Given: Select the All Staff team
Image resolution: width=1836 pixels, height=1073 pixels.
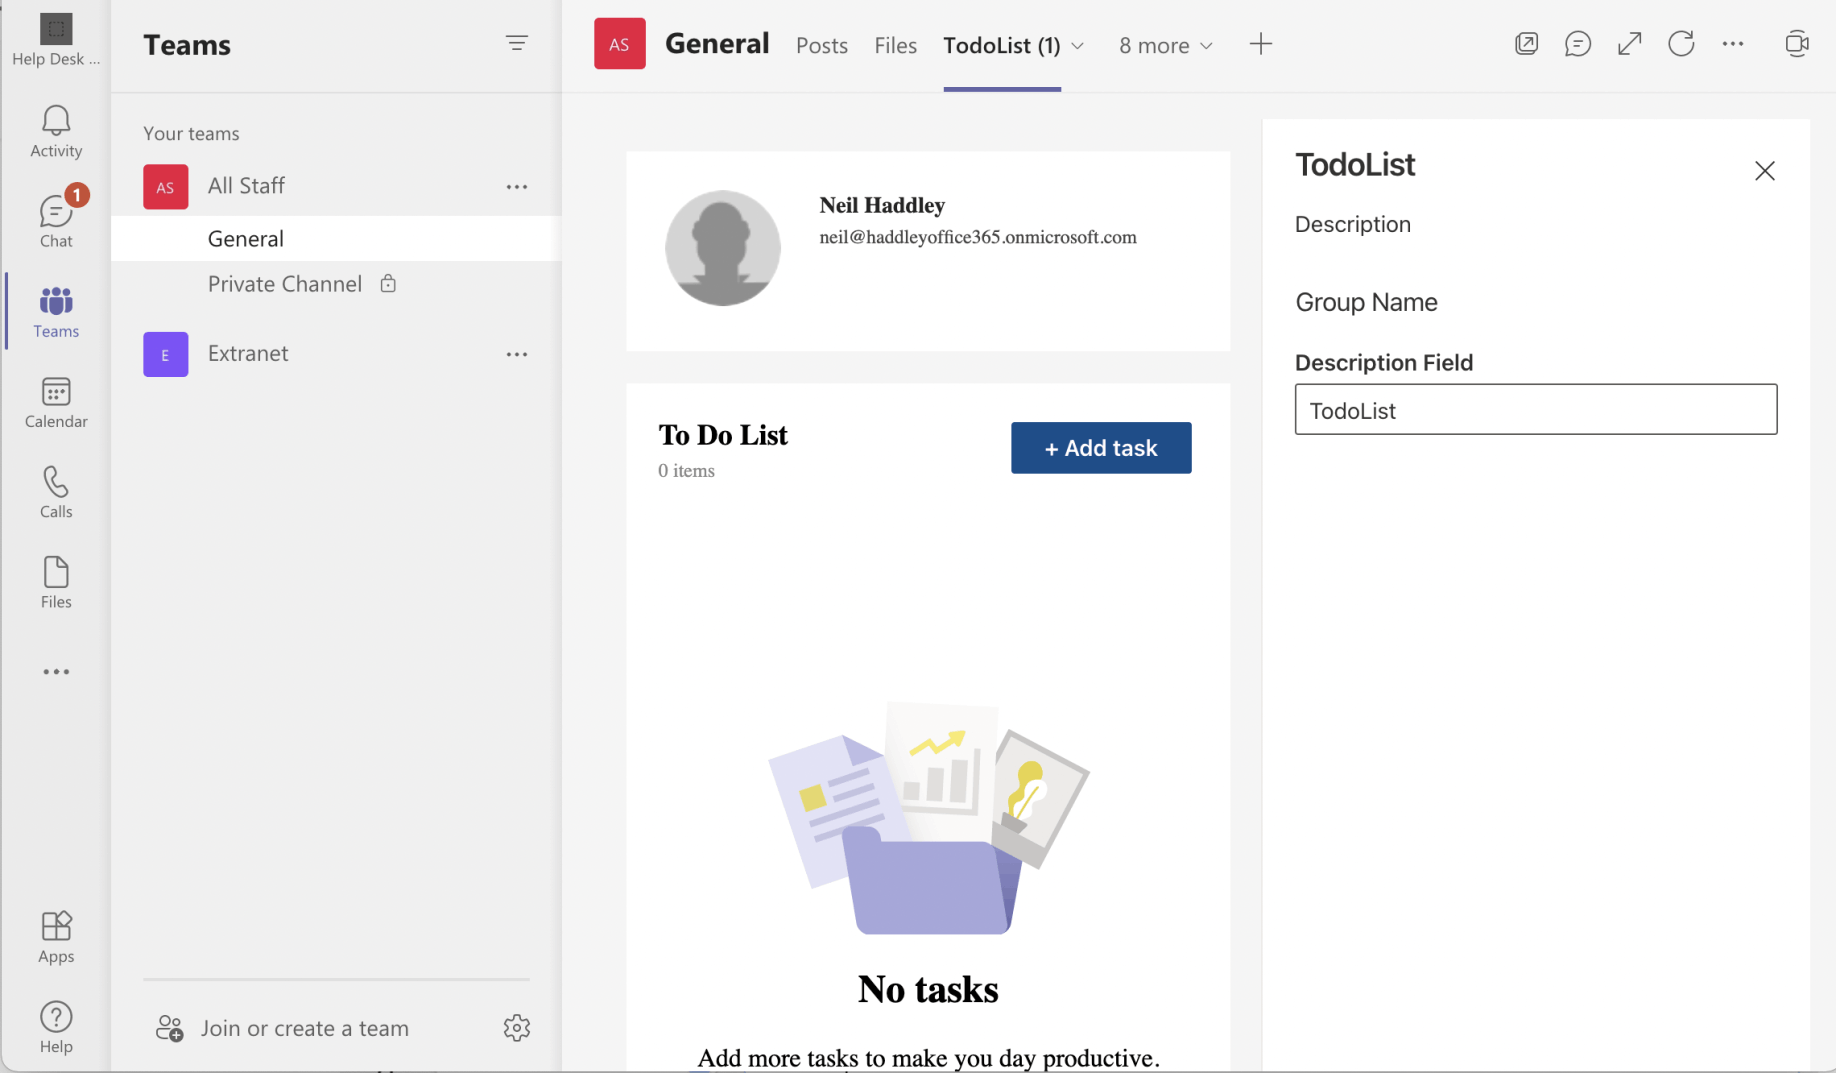Looking at the screenshot, I should 246,186.
